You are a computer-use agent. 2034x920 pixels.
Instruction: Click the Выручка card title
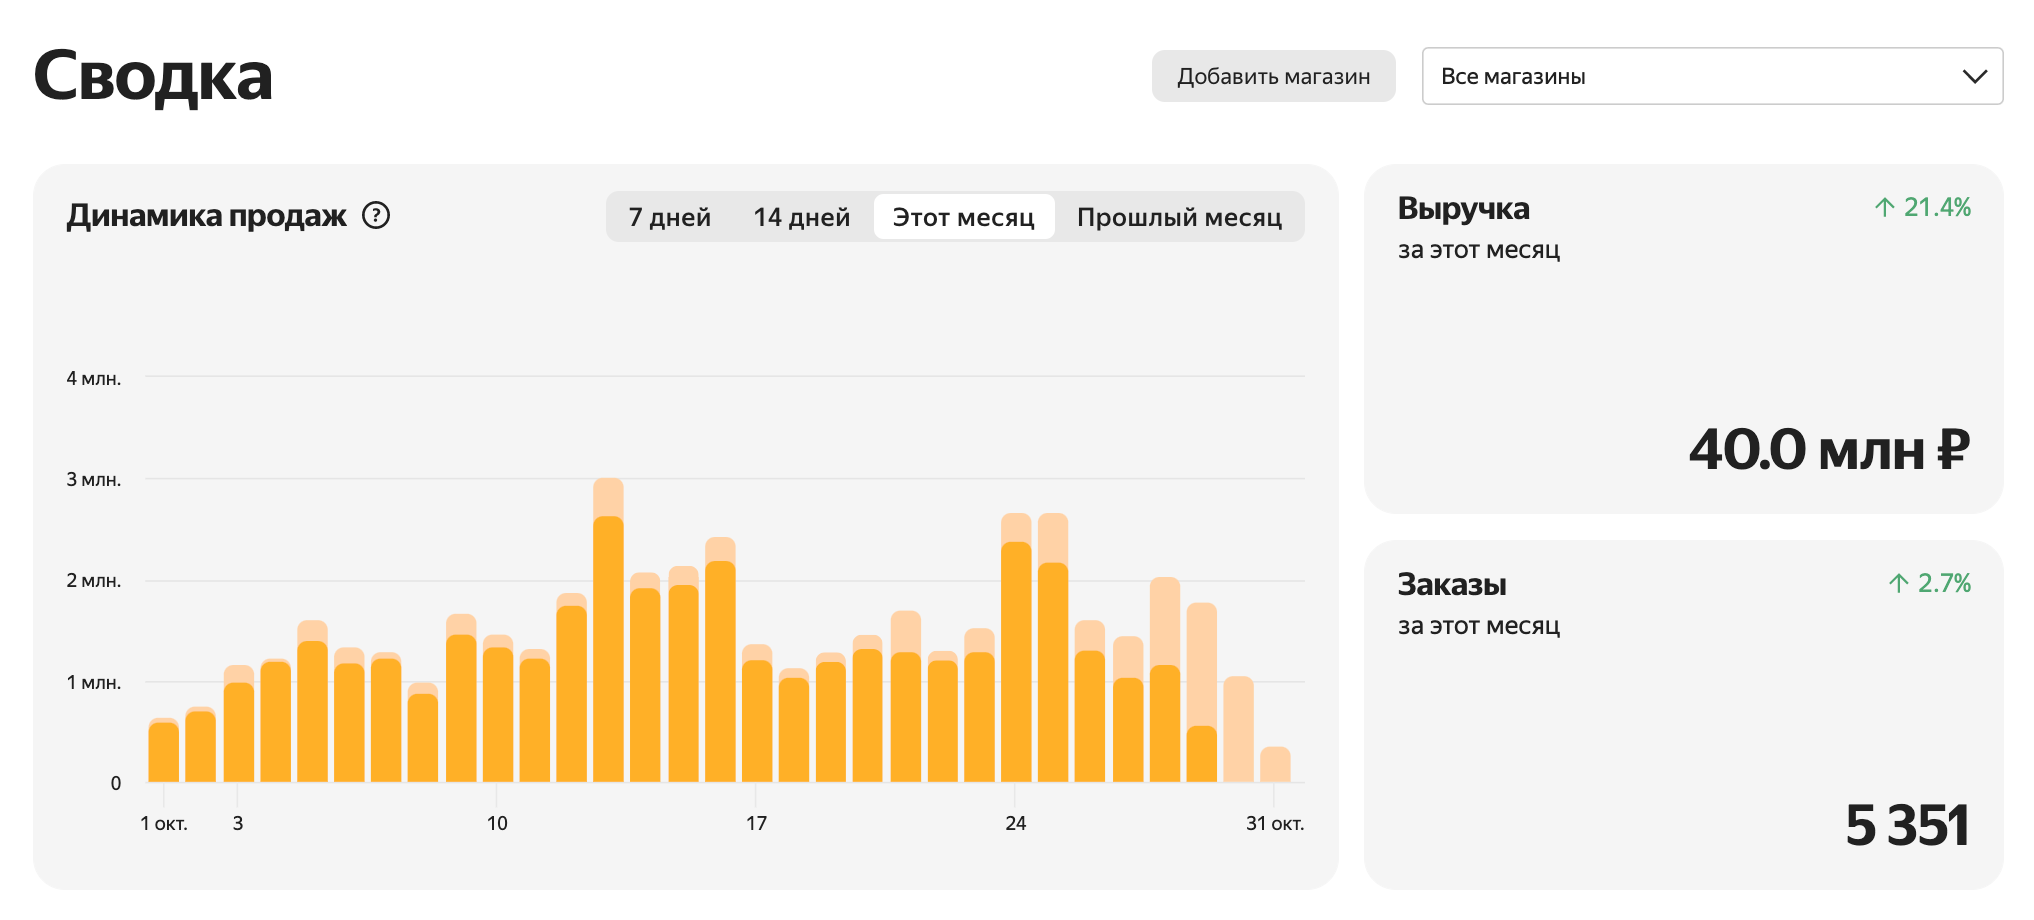(x=1463, y=208)
